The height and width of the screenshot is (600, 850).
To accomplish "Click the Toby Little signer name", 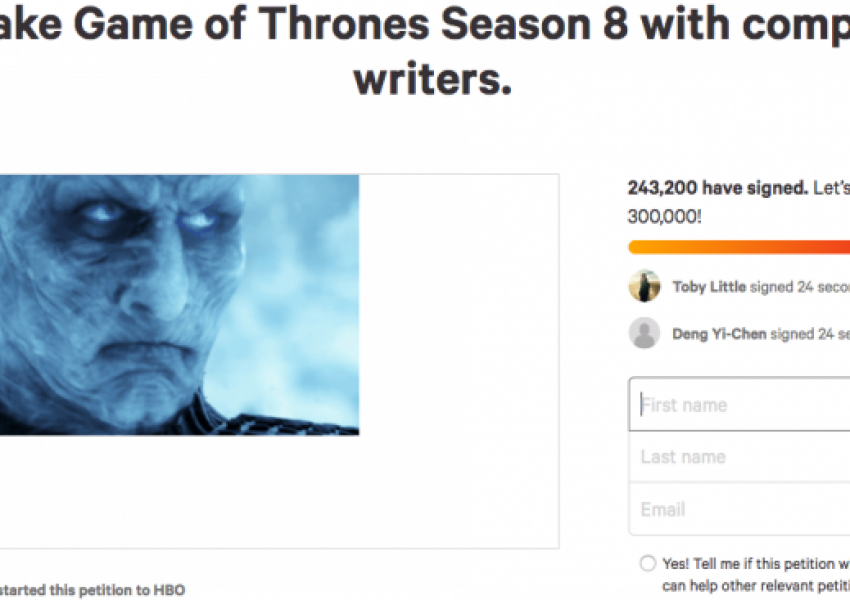I will click(709, 287).
